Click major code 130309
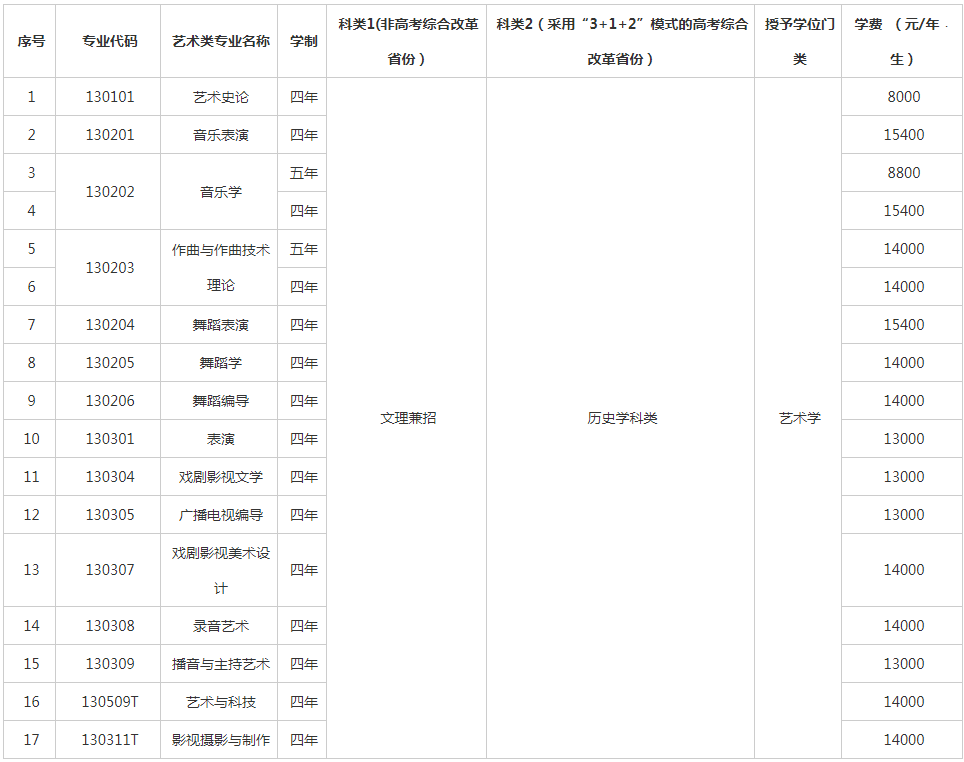This screenshot has height=762, width=964. (x=109, y=664)
